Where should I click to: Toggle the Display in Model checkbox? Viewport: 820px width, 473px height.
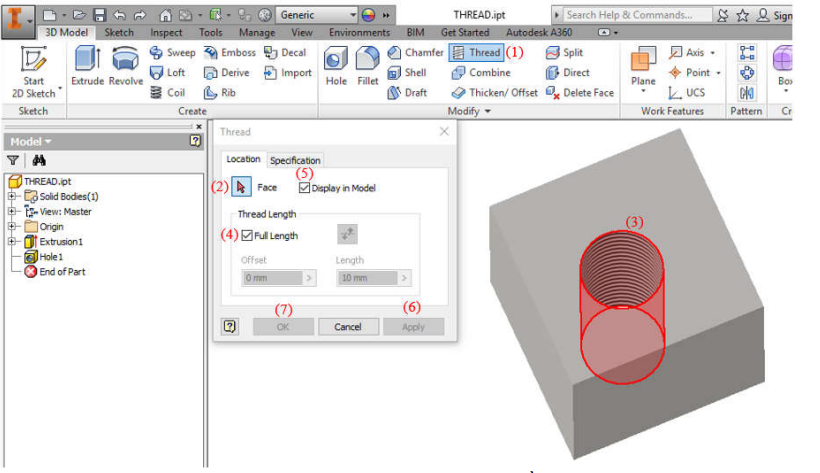click(x=305, y=187)
